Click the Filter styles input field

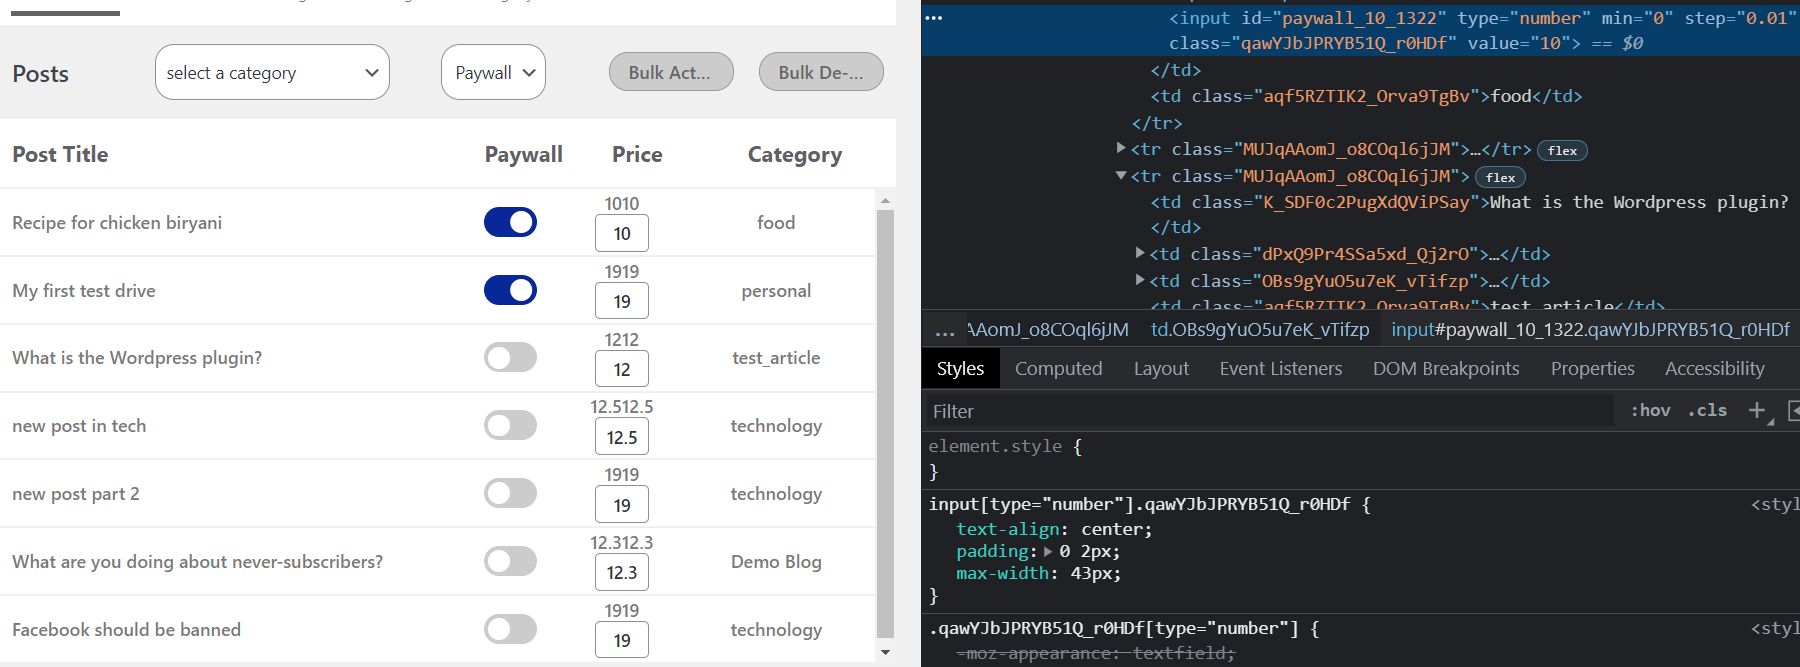[1270, 411]
